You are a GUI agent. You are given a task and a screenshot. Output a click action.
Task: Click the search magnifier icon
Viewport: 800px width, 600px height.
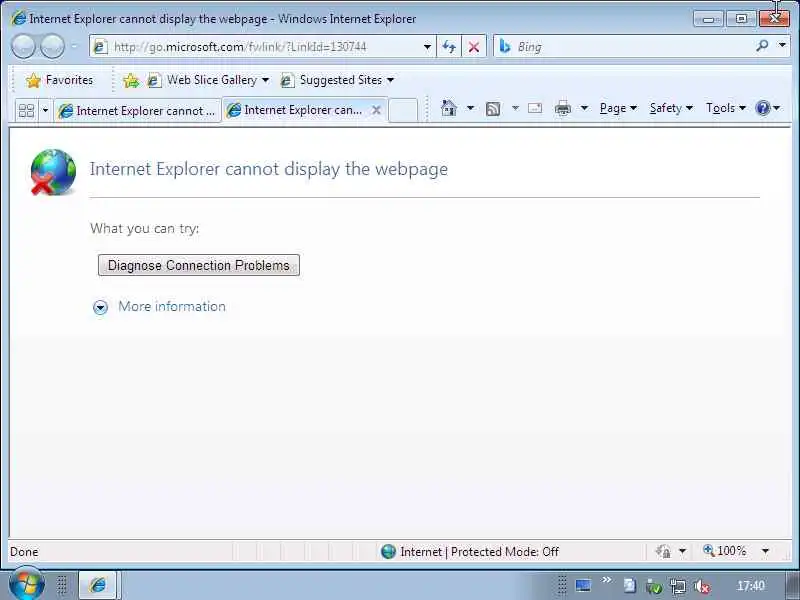coord(762,46)
